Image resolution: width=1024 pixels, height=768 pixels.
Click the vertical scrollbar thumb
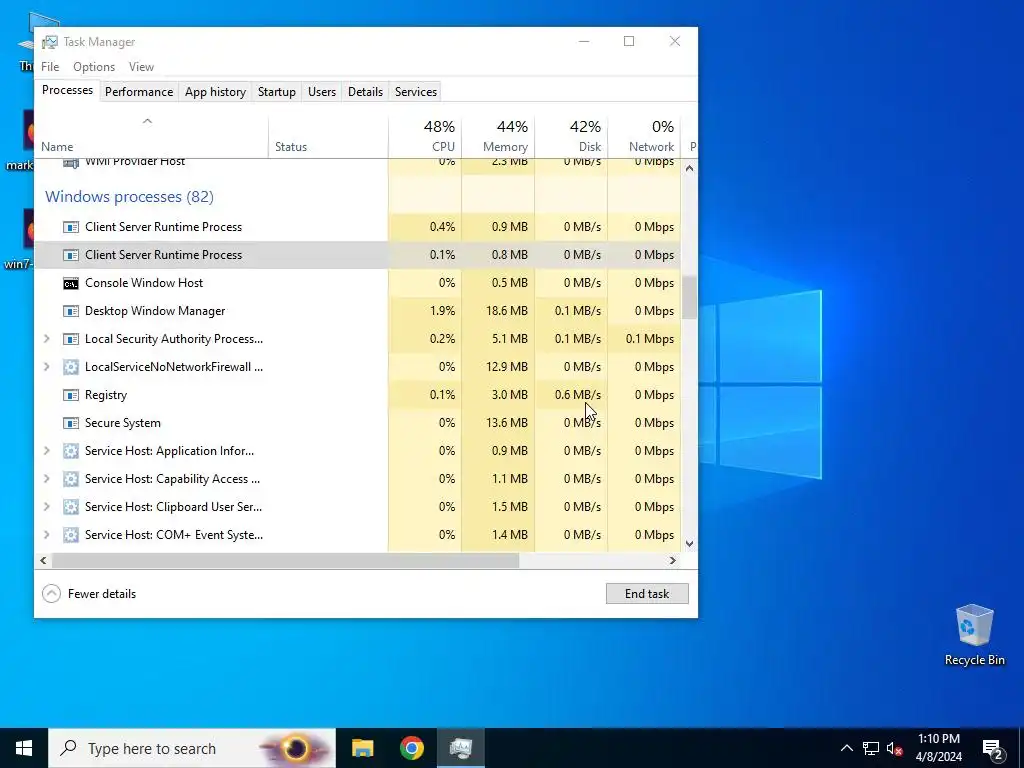click(x=690, y=297)
